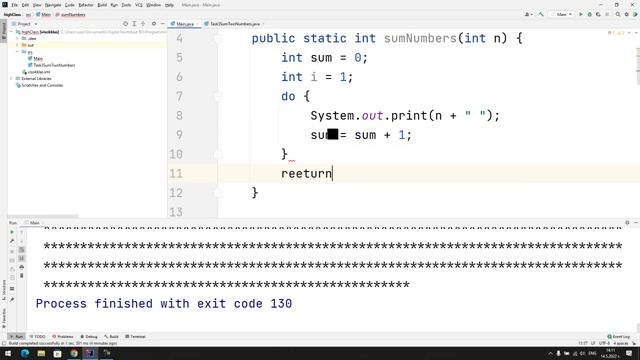The height and width of the screenshot is (360, 640).
Task: Expand External Libraries node
Action: tap(12, 78)
